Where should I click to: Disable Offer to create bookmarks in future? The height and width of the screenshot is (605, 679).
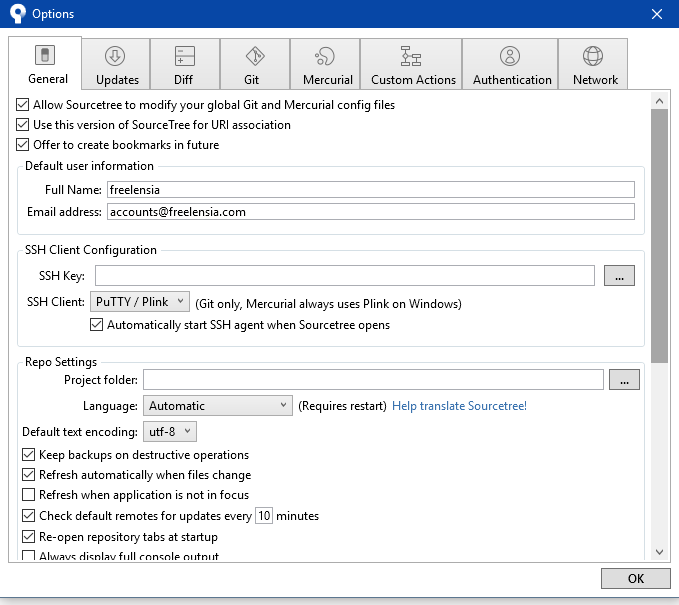click(23, 145)
